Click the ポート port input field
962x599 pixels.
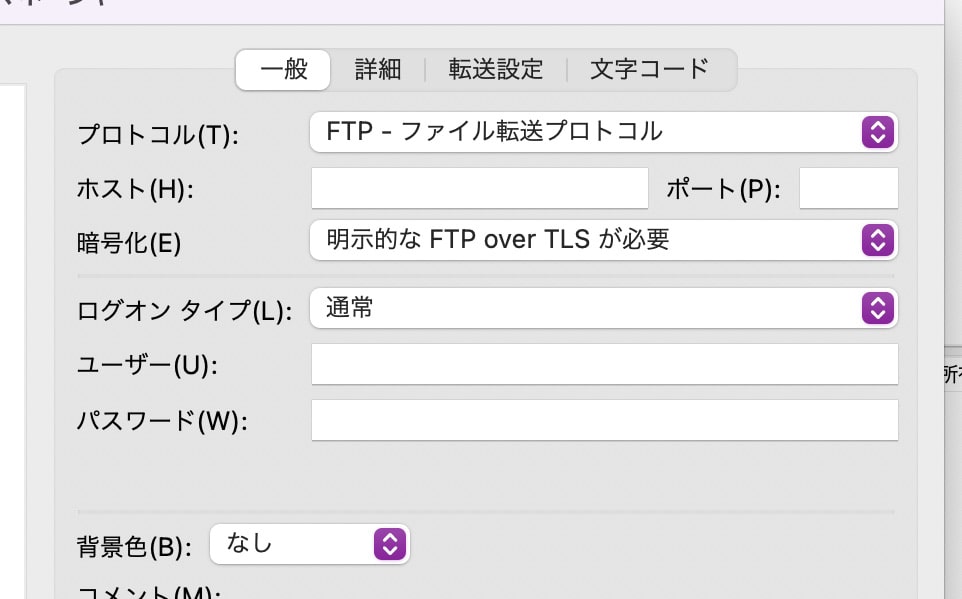tap(848, 188)
